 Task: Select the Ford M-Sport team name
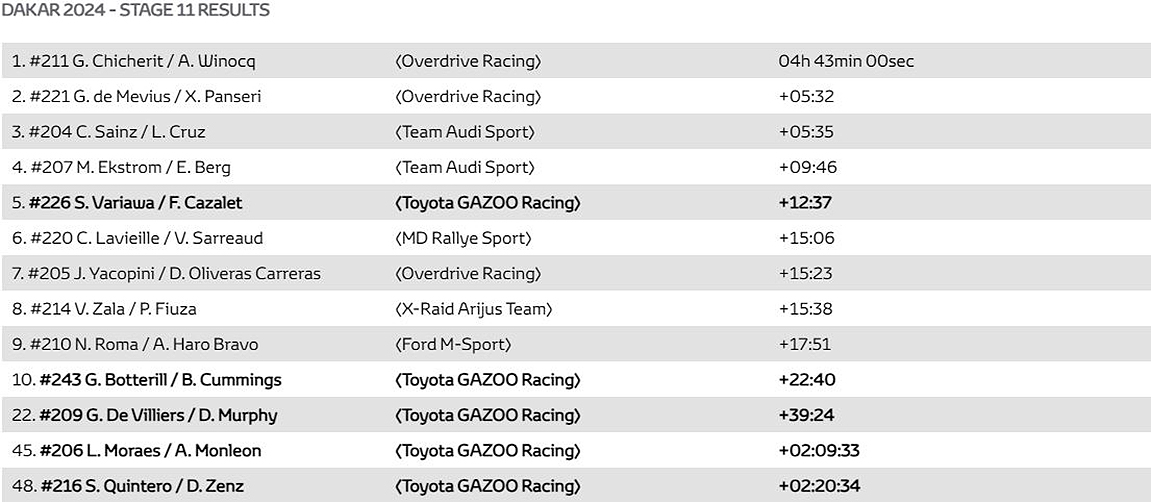point(453,344)
